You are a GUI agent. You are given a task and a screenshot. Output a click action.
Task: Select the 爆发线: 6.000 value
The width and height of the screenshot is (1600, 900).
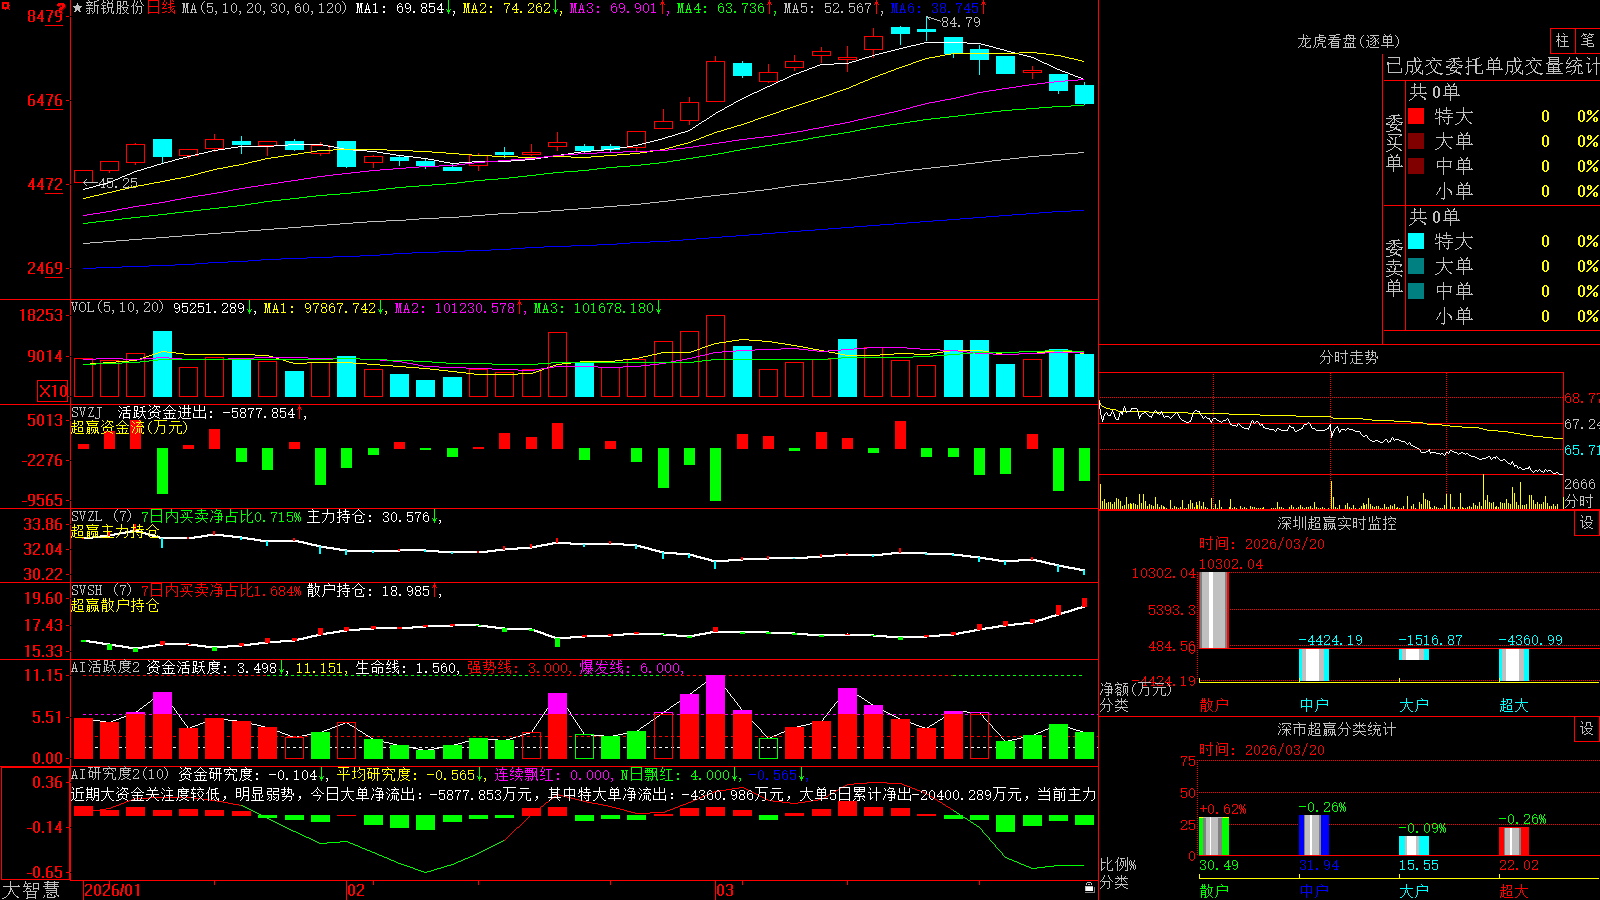pyautogui.click(x=630, y=668)
